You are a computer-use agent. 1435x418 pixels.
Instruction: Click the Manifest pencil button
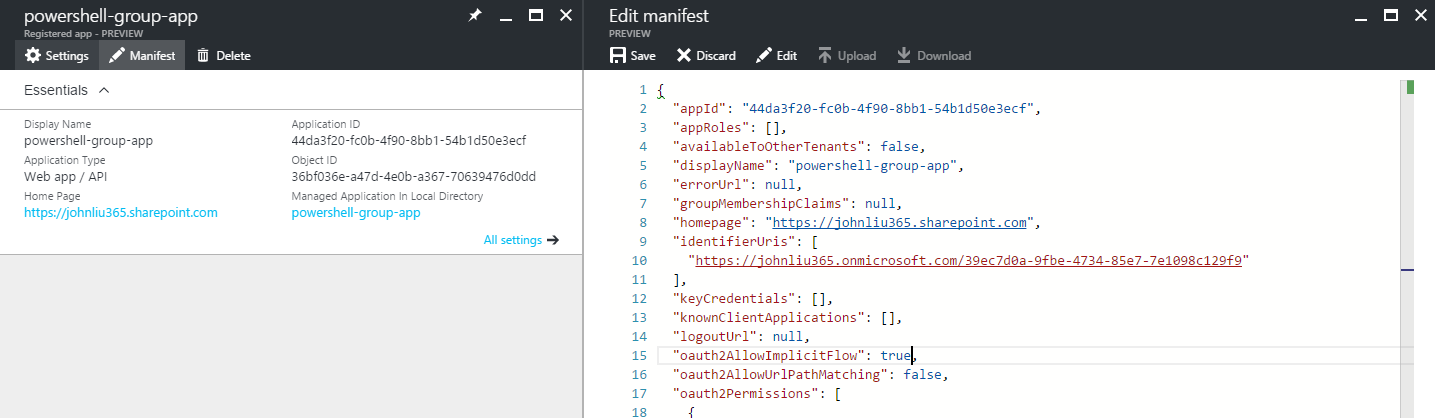coord(143,56)
